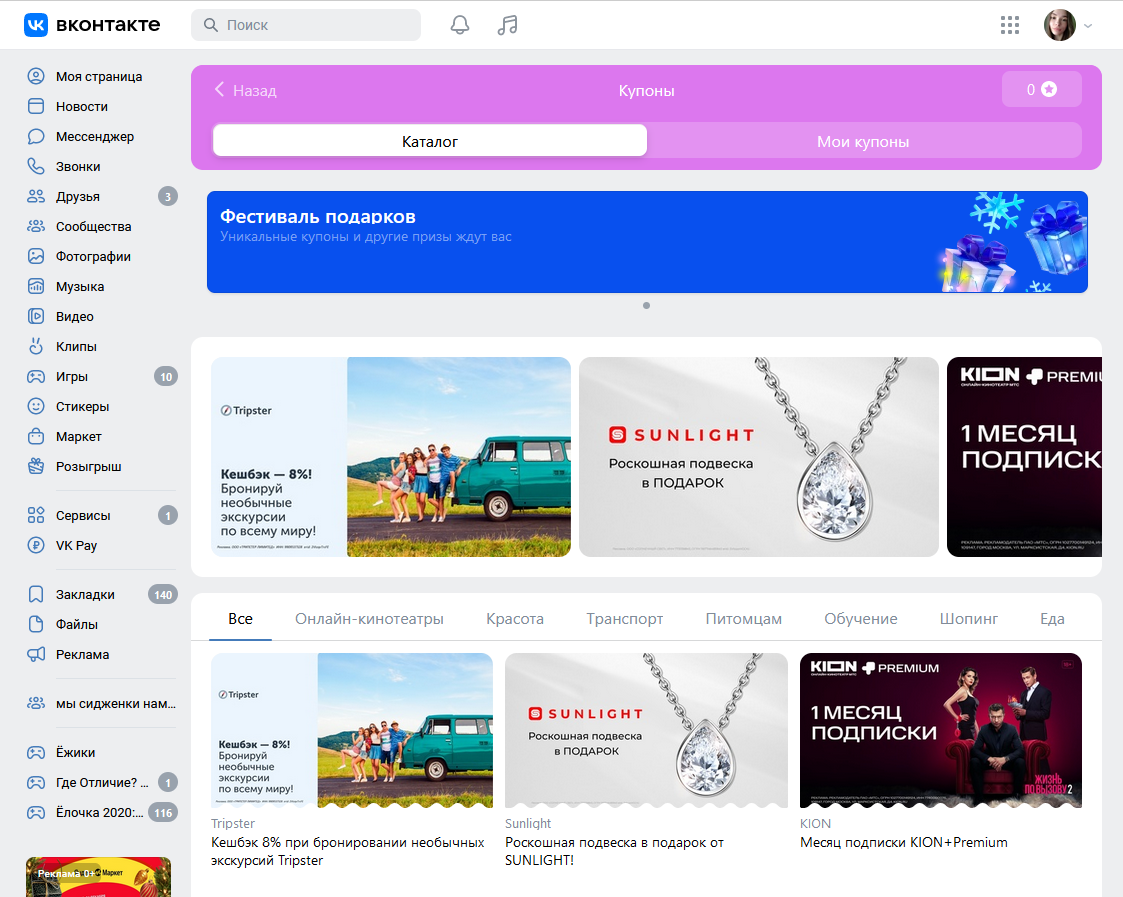
Task: Click the coupon points balance 0
Action: (x=1041, y=90)
